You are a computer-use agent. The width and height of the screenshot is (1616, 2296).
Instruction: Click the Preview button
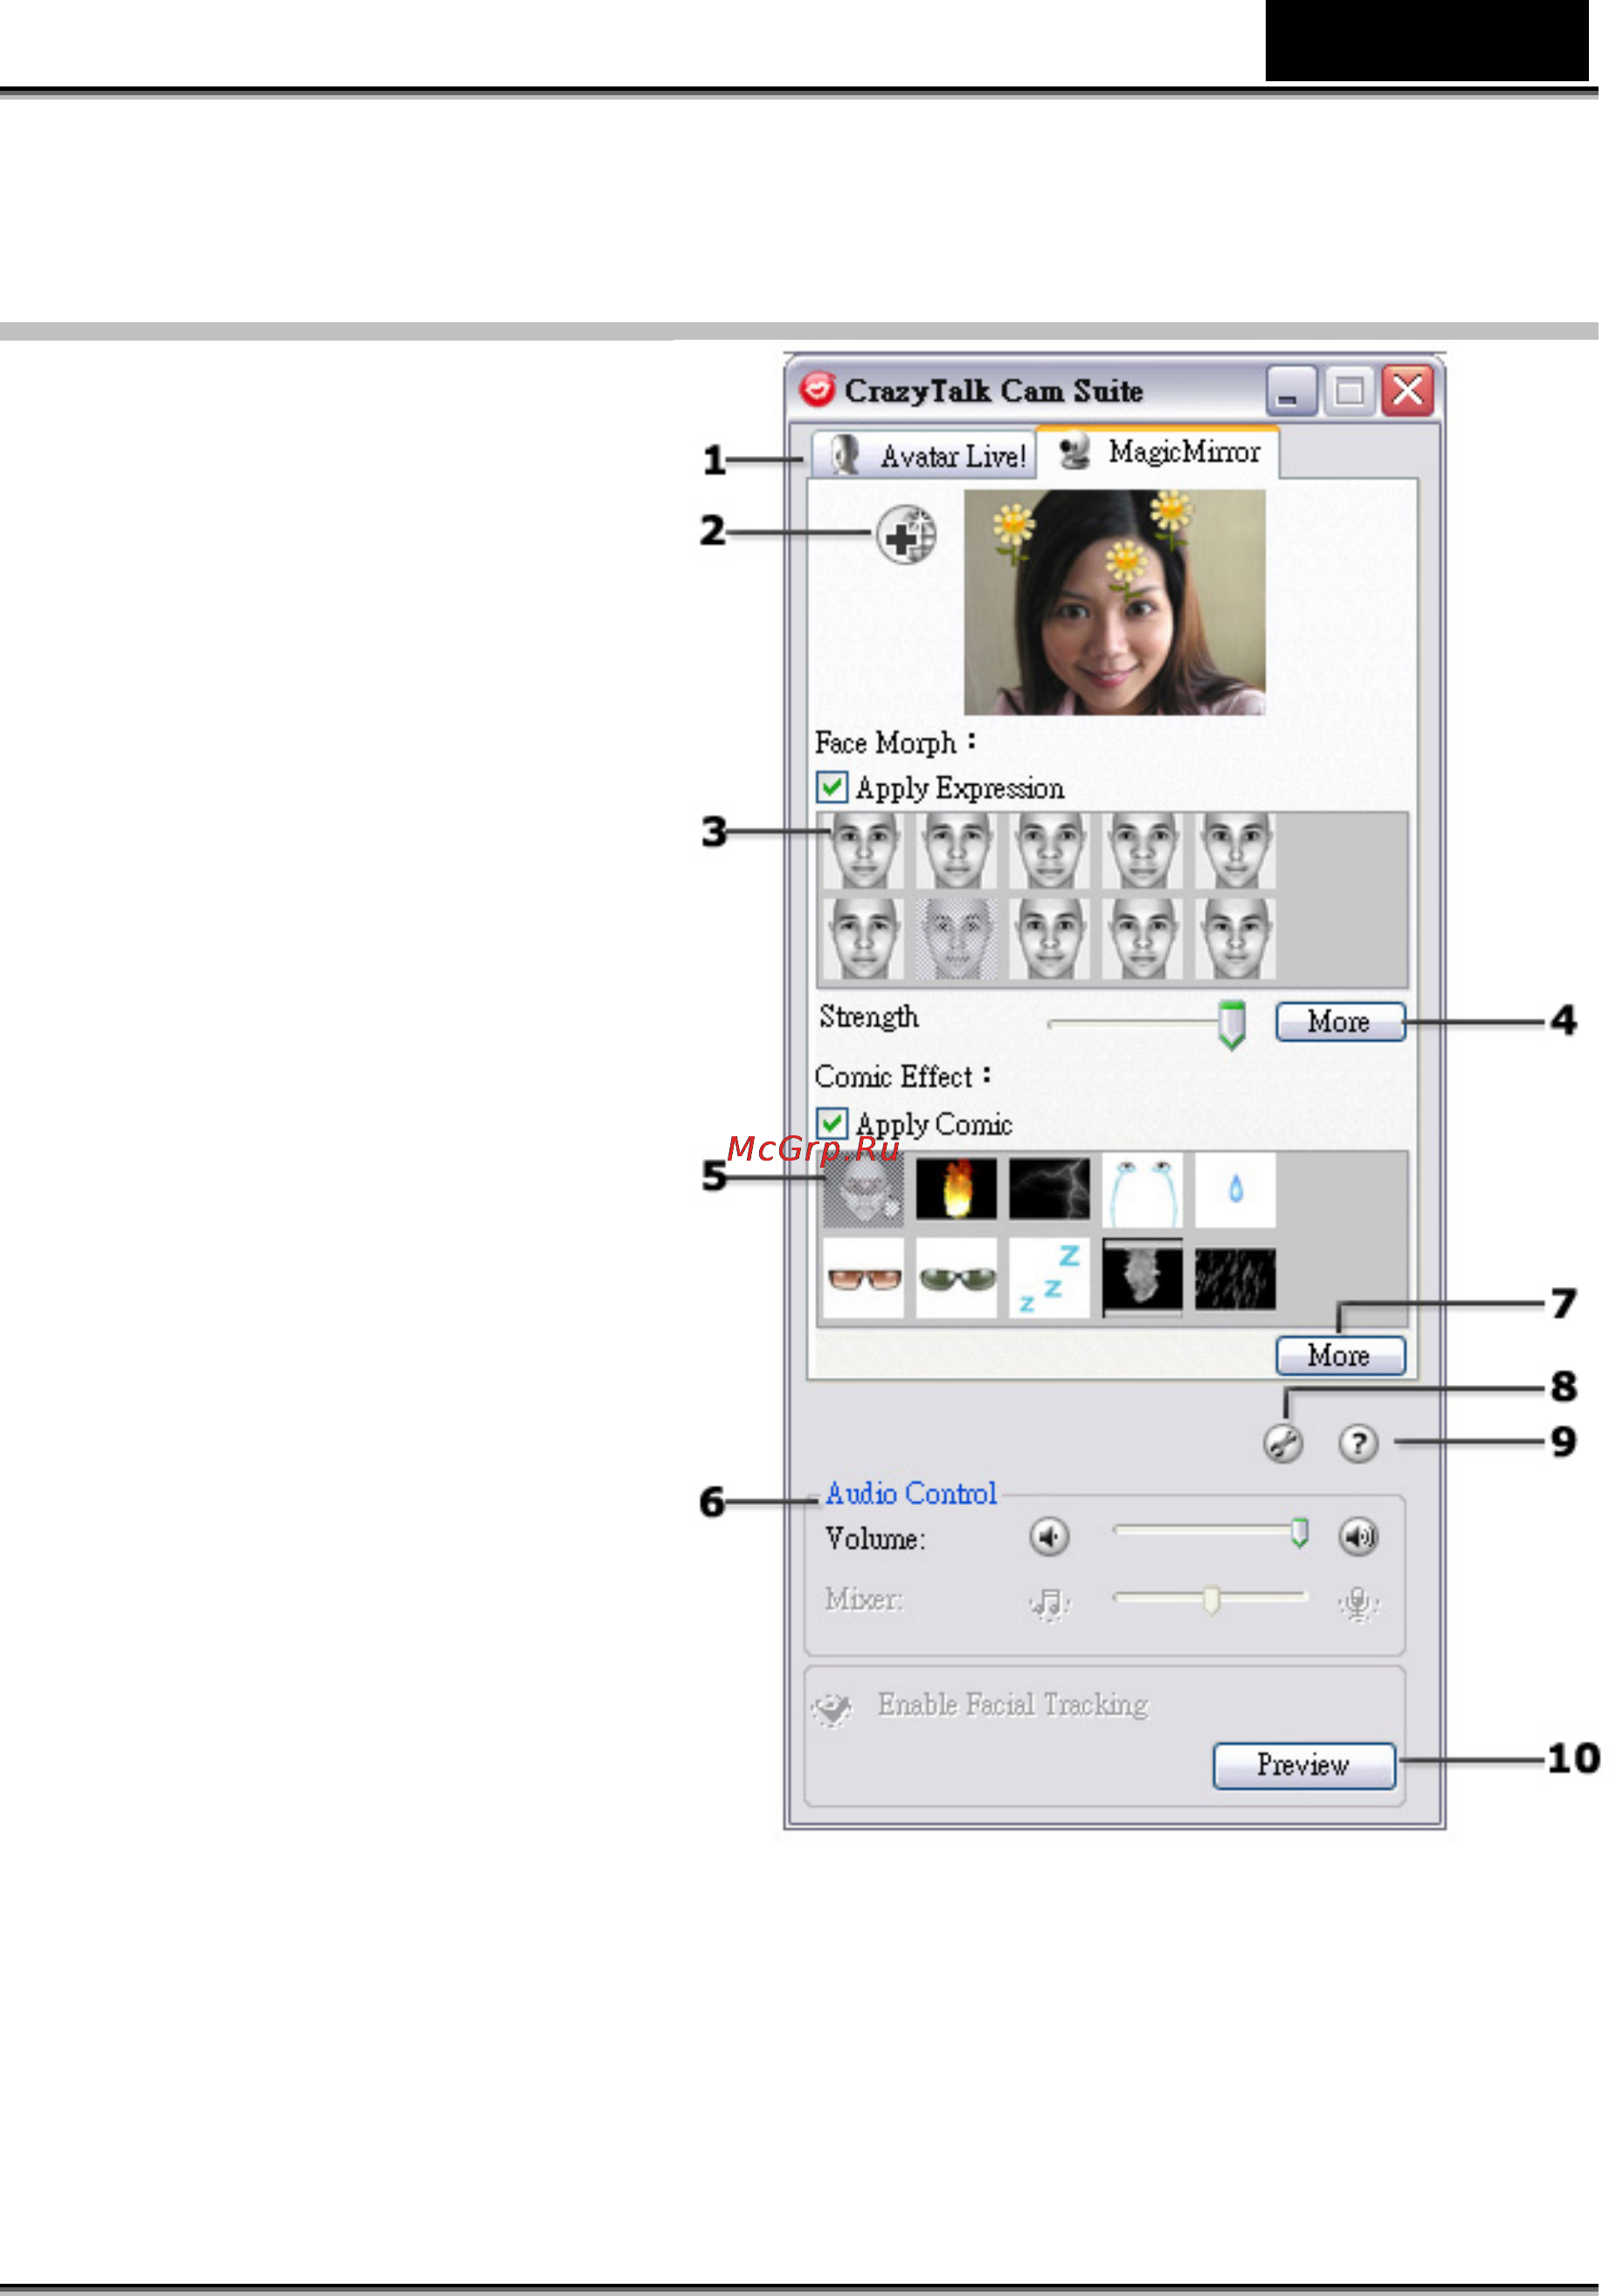[1305, 1767]
